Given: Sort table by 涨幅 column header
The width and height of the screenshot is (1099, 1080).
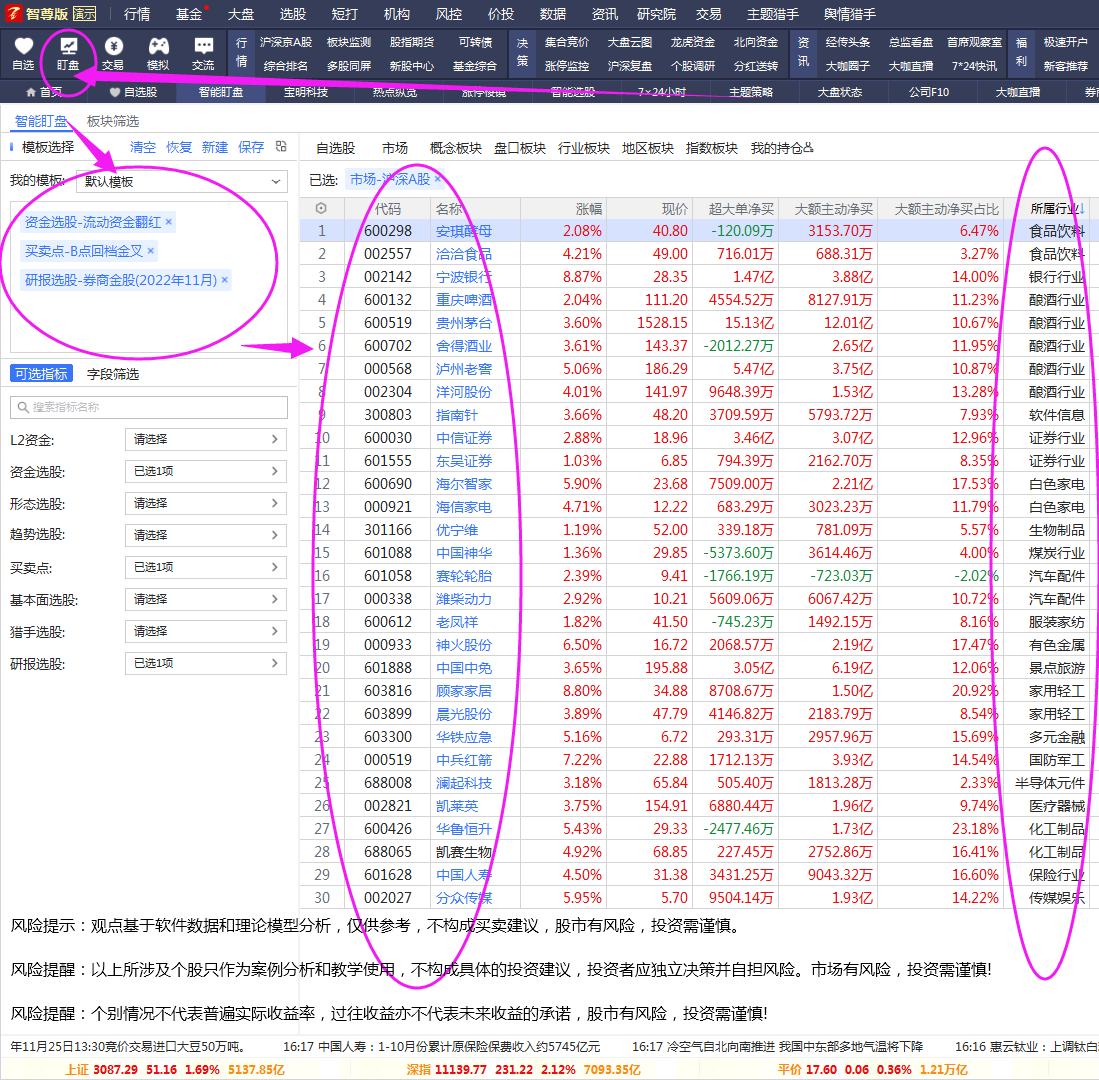Looking at the screenshot, I should [x=589, y=209].
